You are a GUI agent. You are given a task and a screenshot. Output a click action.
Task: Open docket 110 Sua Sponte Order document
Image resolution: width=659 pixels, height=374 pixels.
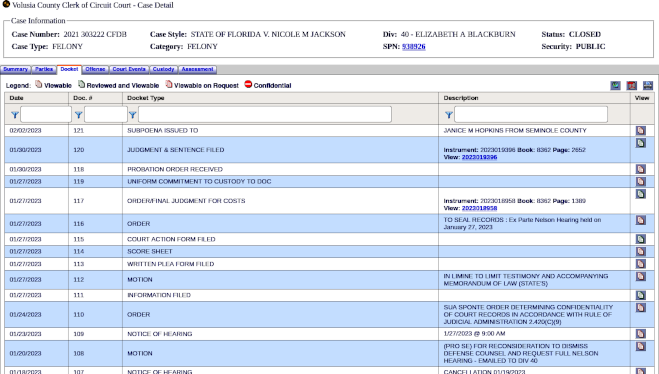click(641, 308)
